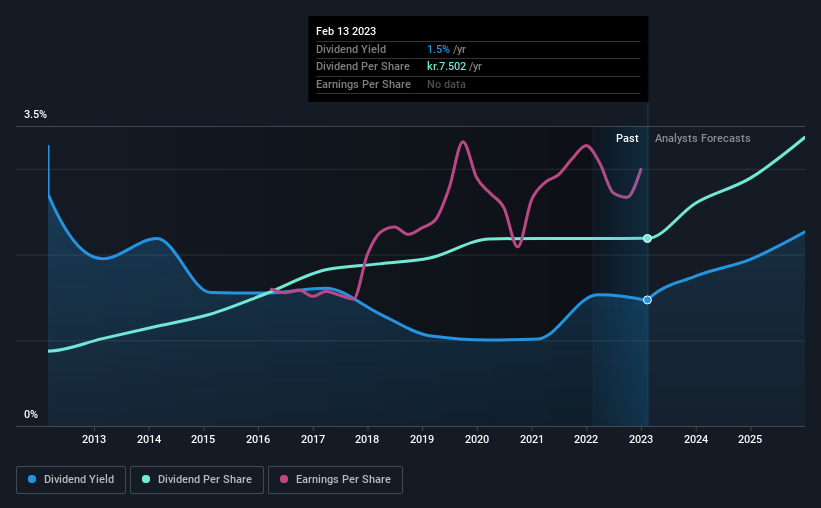Click the 3.5% y-axis label
The image size is (821, 508).
pos(35,114)
